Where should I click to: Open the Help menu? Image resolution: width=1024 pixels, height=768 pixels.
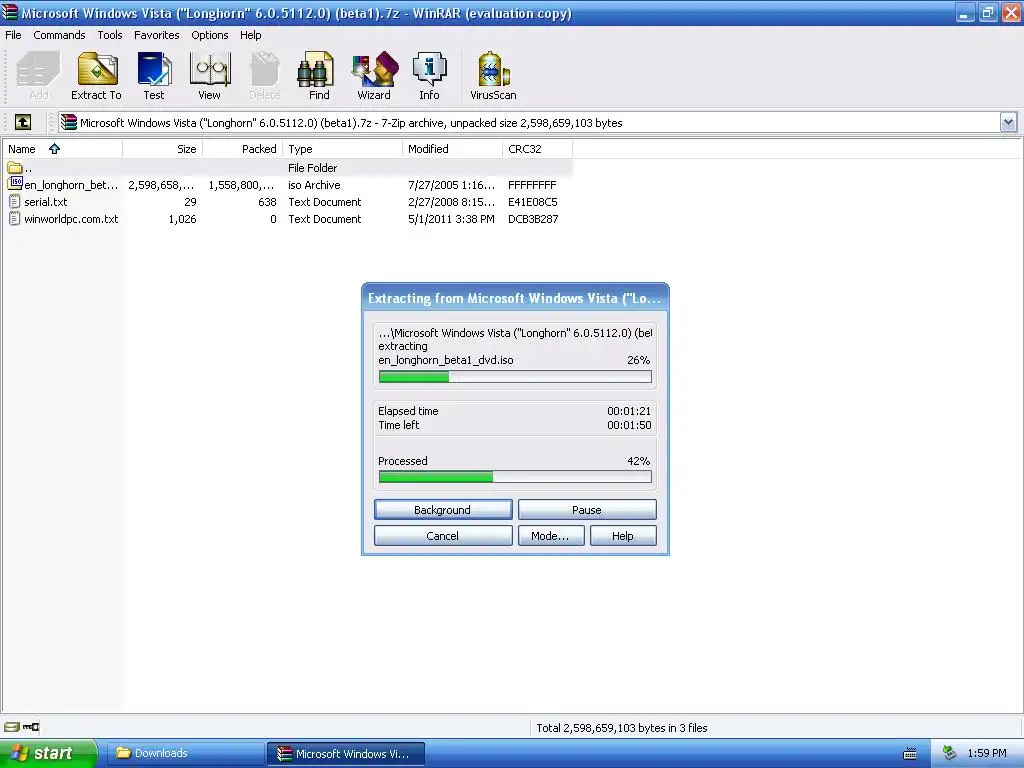251,35
